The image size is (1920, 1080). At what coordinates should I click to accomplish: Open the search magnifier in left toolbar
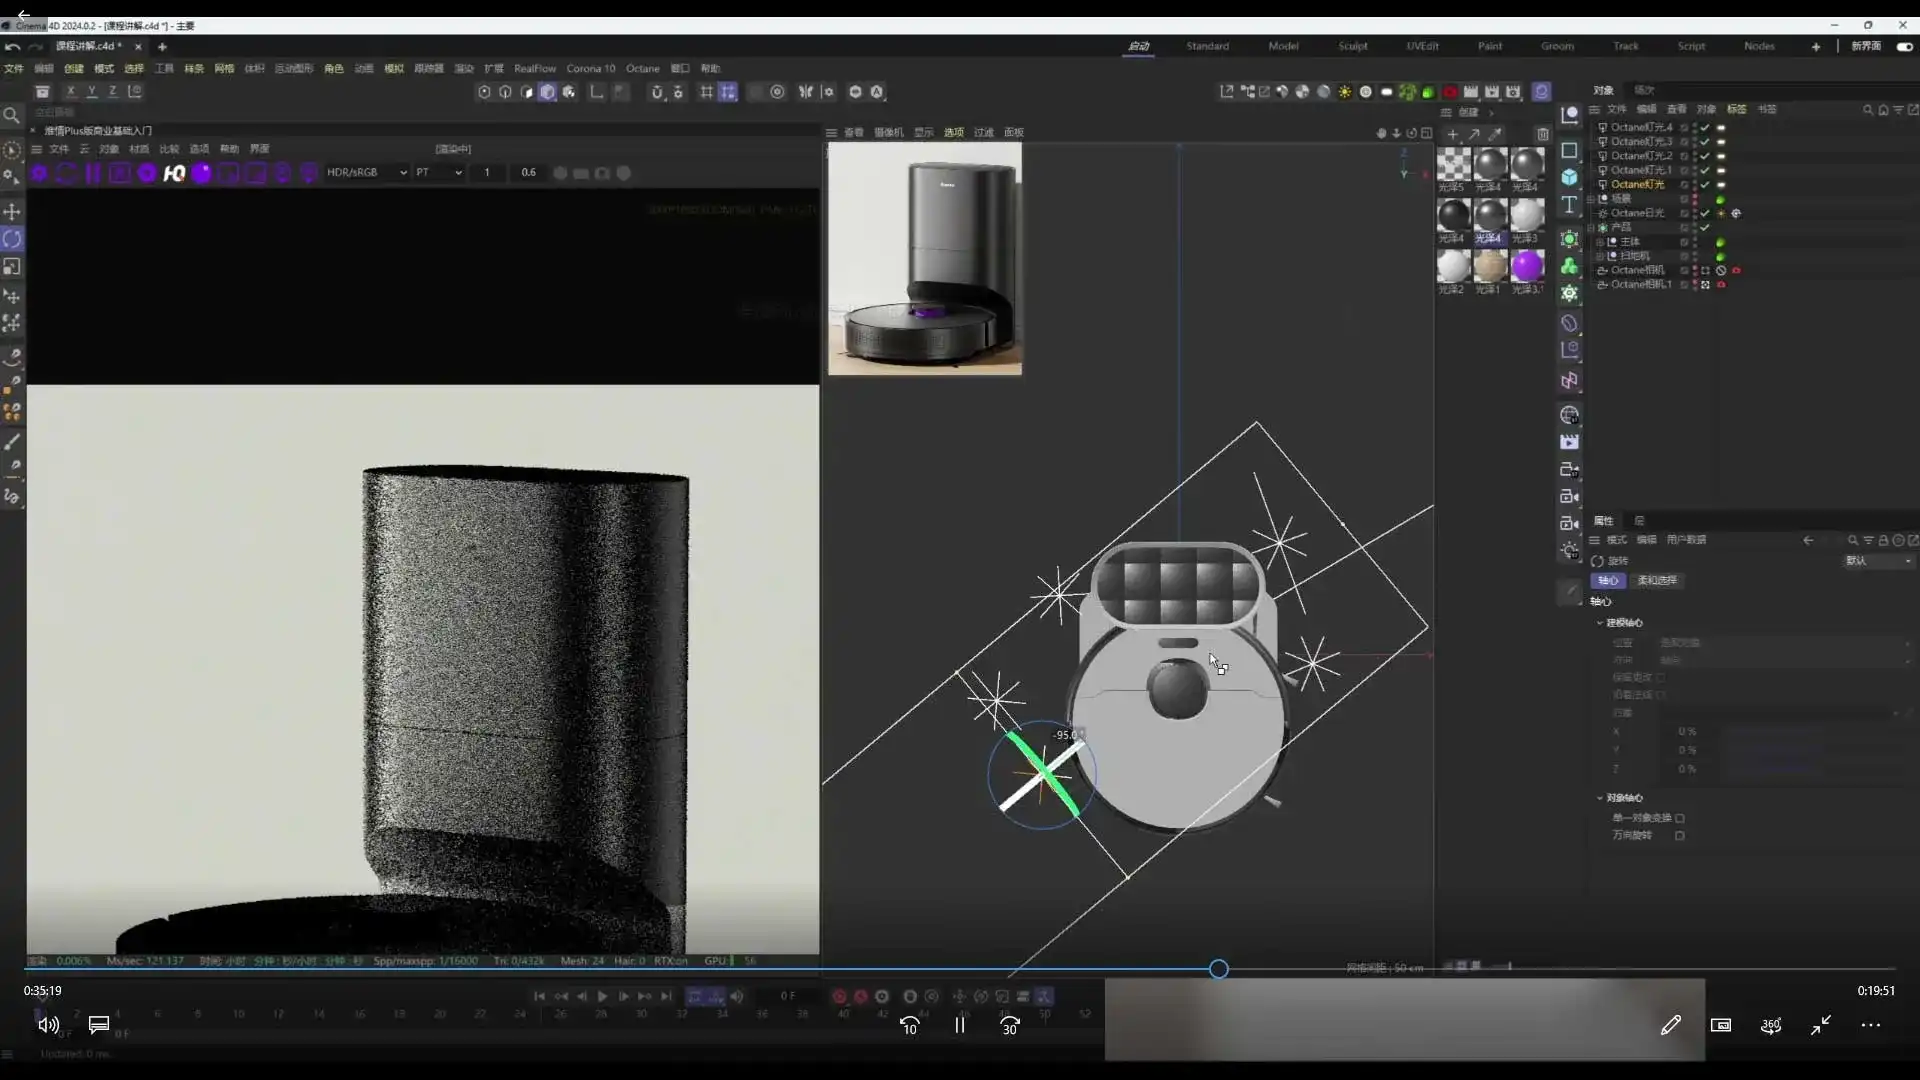tap(12, 116)
